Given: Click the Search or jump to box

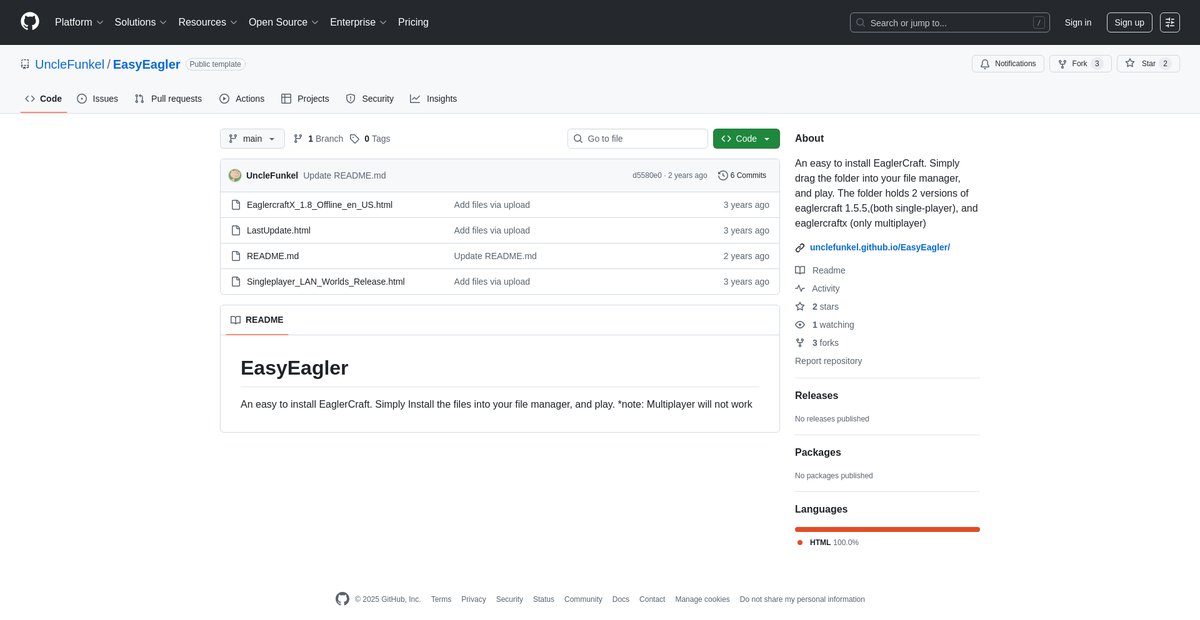Looking at the screenshot, I should point(950,22).
